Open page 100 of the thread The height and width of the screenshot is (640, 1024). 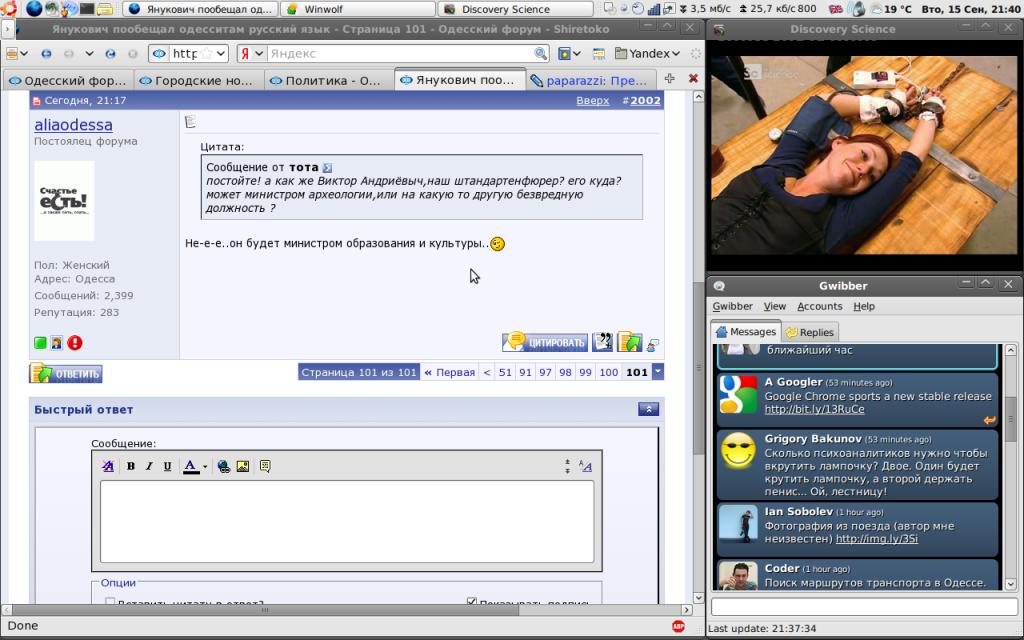[x=609, y=372]
